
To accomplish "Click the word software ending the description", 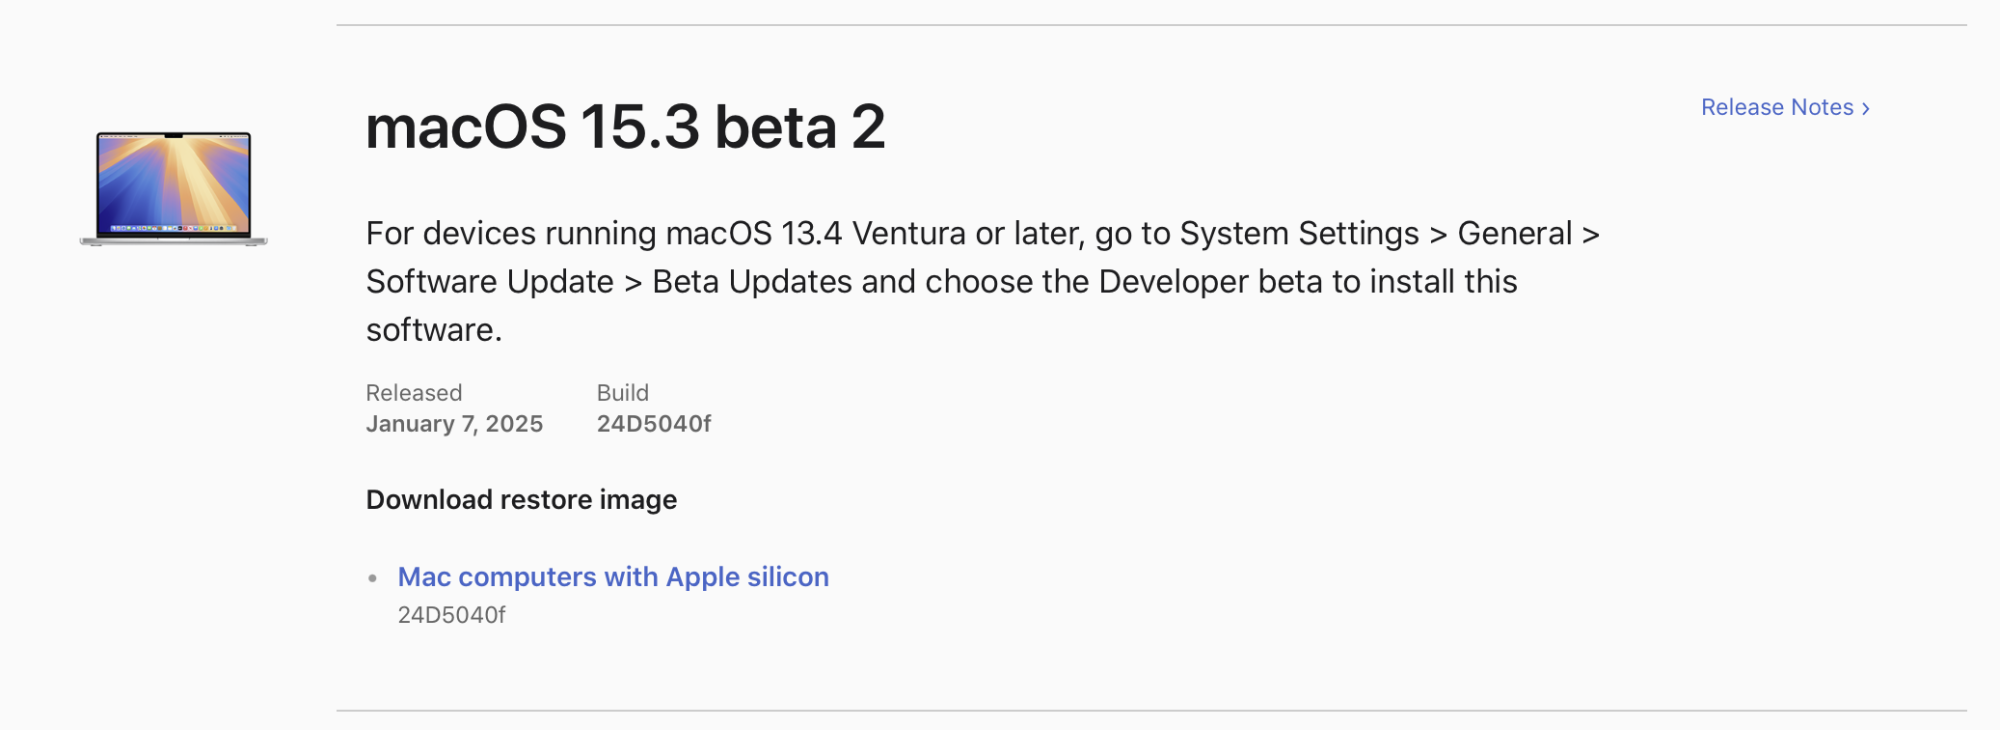I will point(431,330).
